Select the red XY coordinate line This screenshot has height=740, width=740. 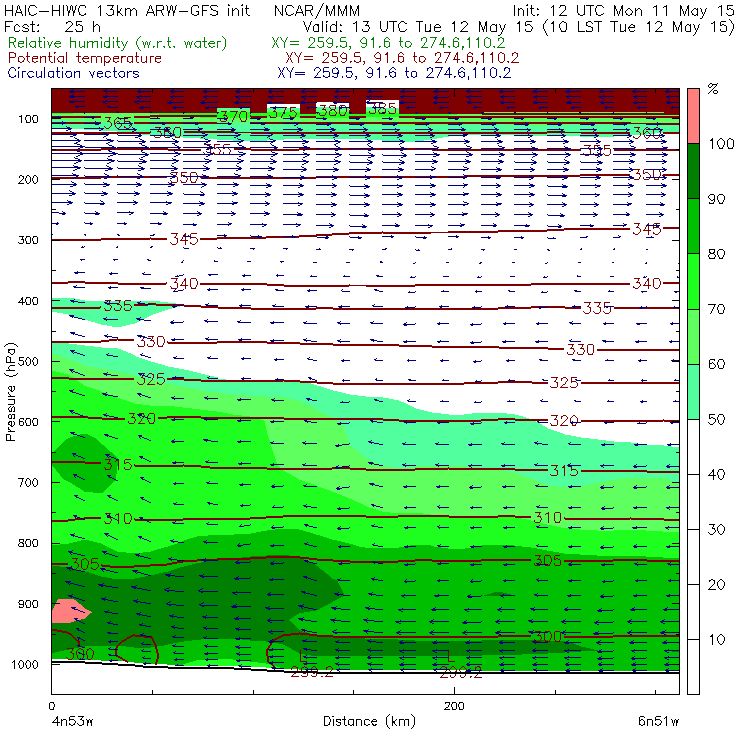point(402,58)
